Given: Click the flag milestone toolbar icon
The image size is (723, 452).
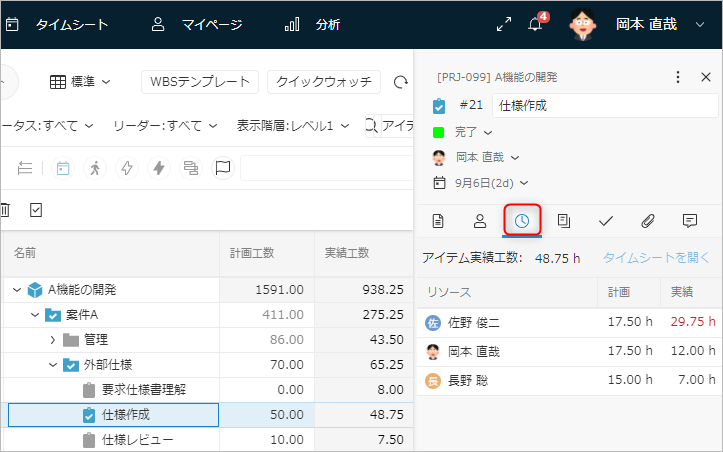Looking at the screenshot, I should tap(222, 168).
